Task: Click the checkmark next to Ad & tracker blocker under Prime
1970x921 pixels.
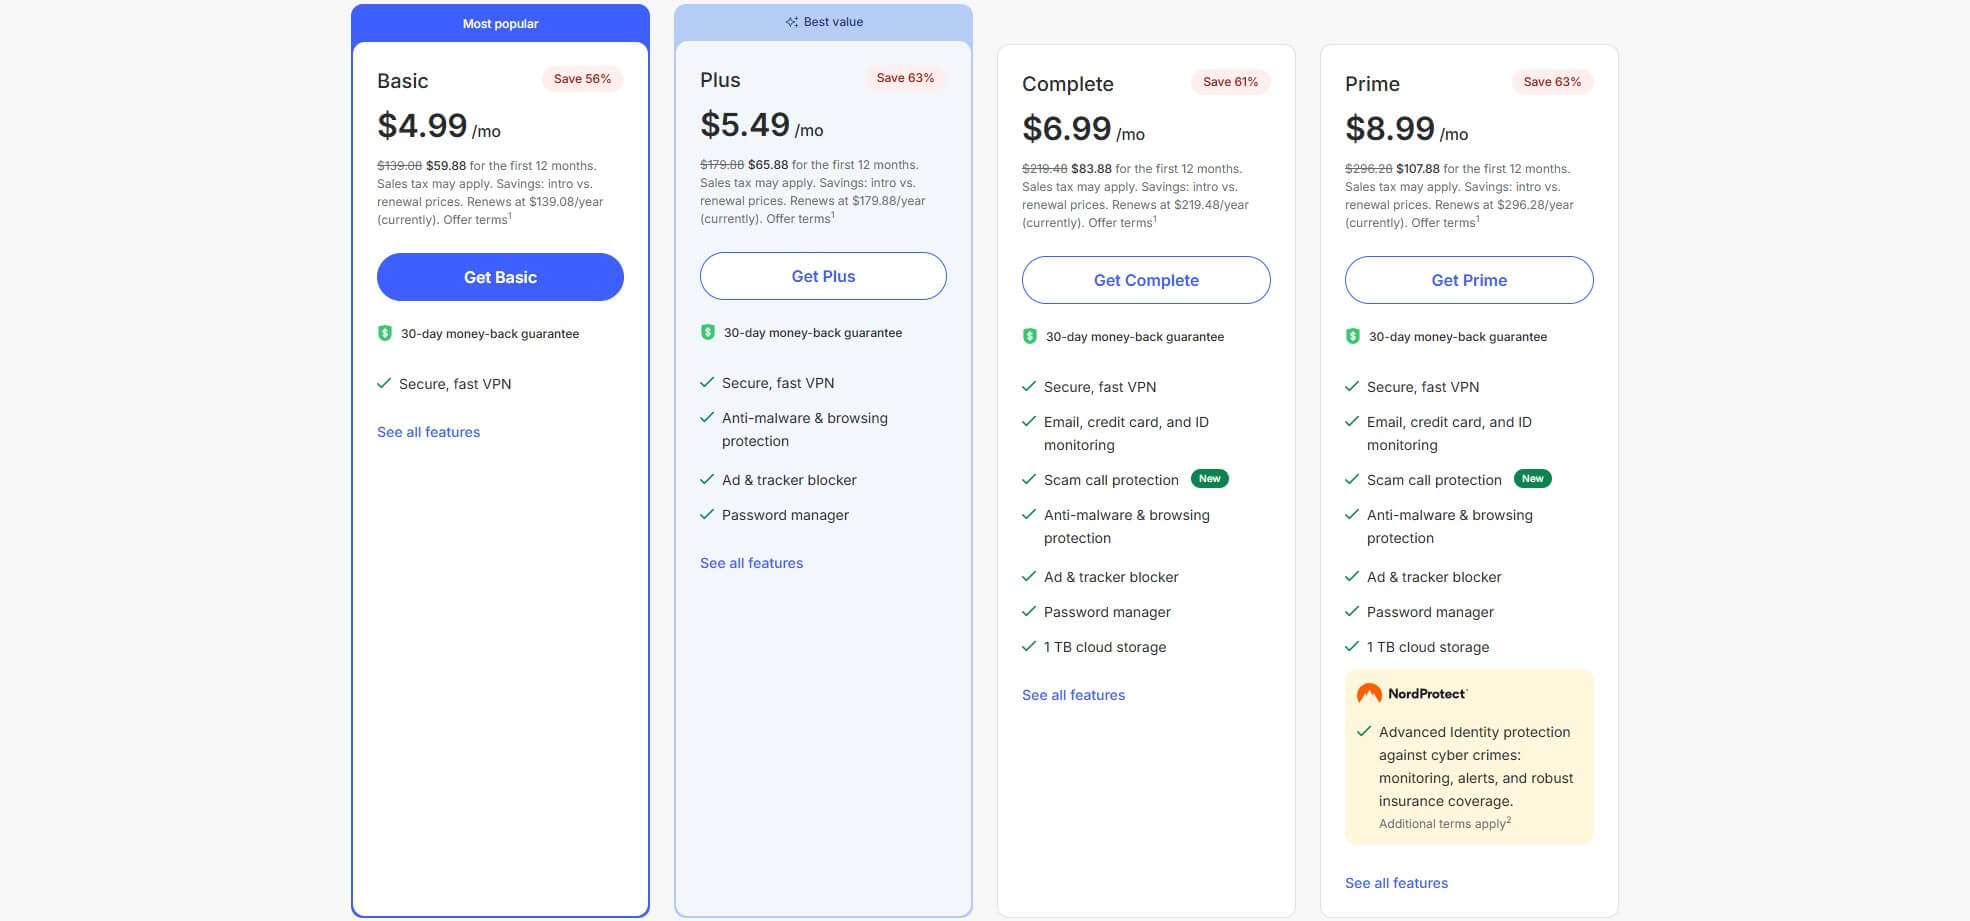Action: pos(1352,576)
